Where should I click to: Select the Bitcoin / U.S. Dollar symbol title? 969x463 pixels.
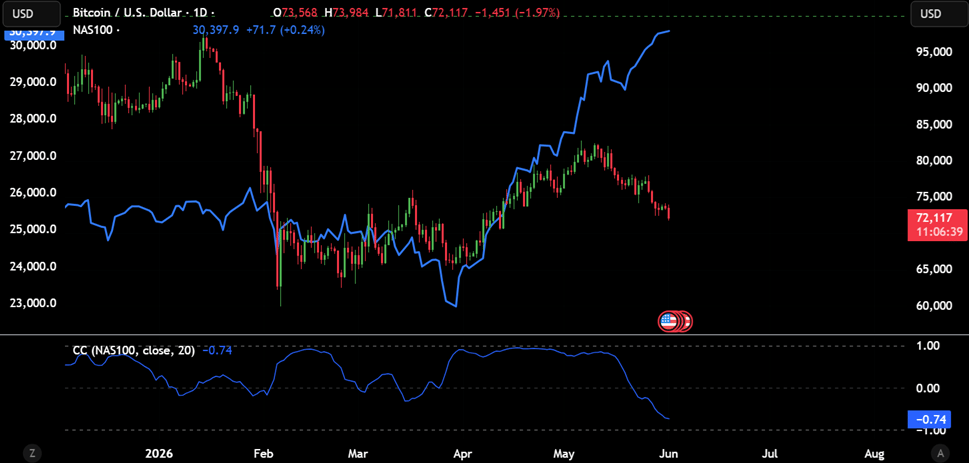(x=122, y=13)
